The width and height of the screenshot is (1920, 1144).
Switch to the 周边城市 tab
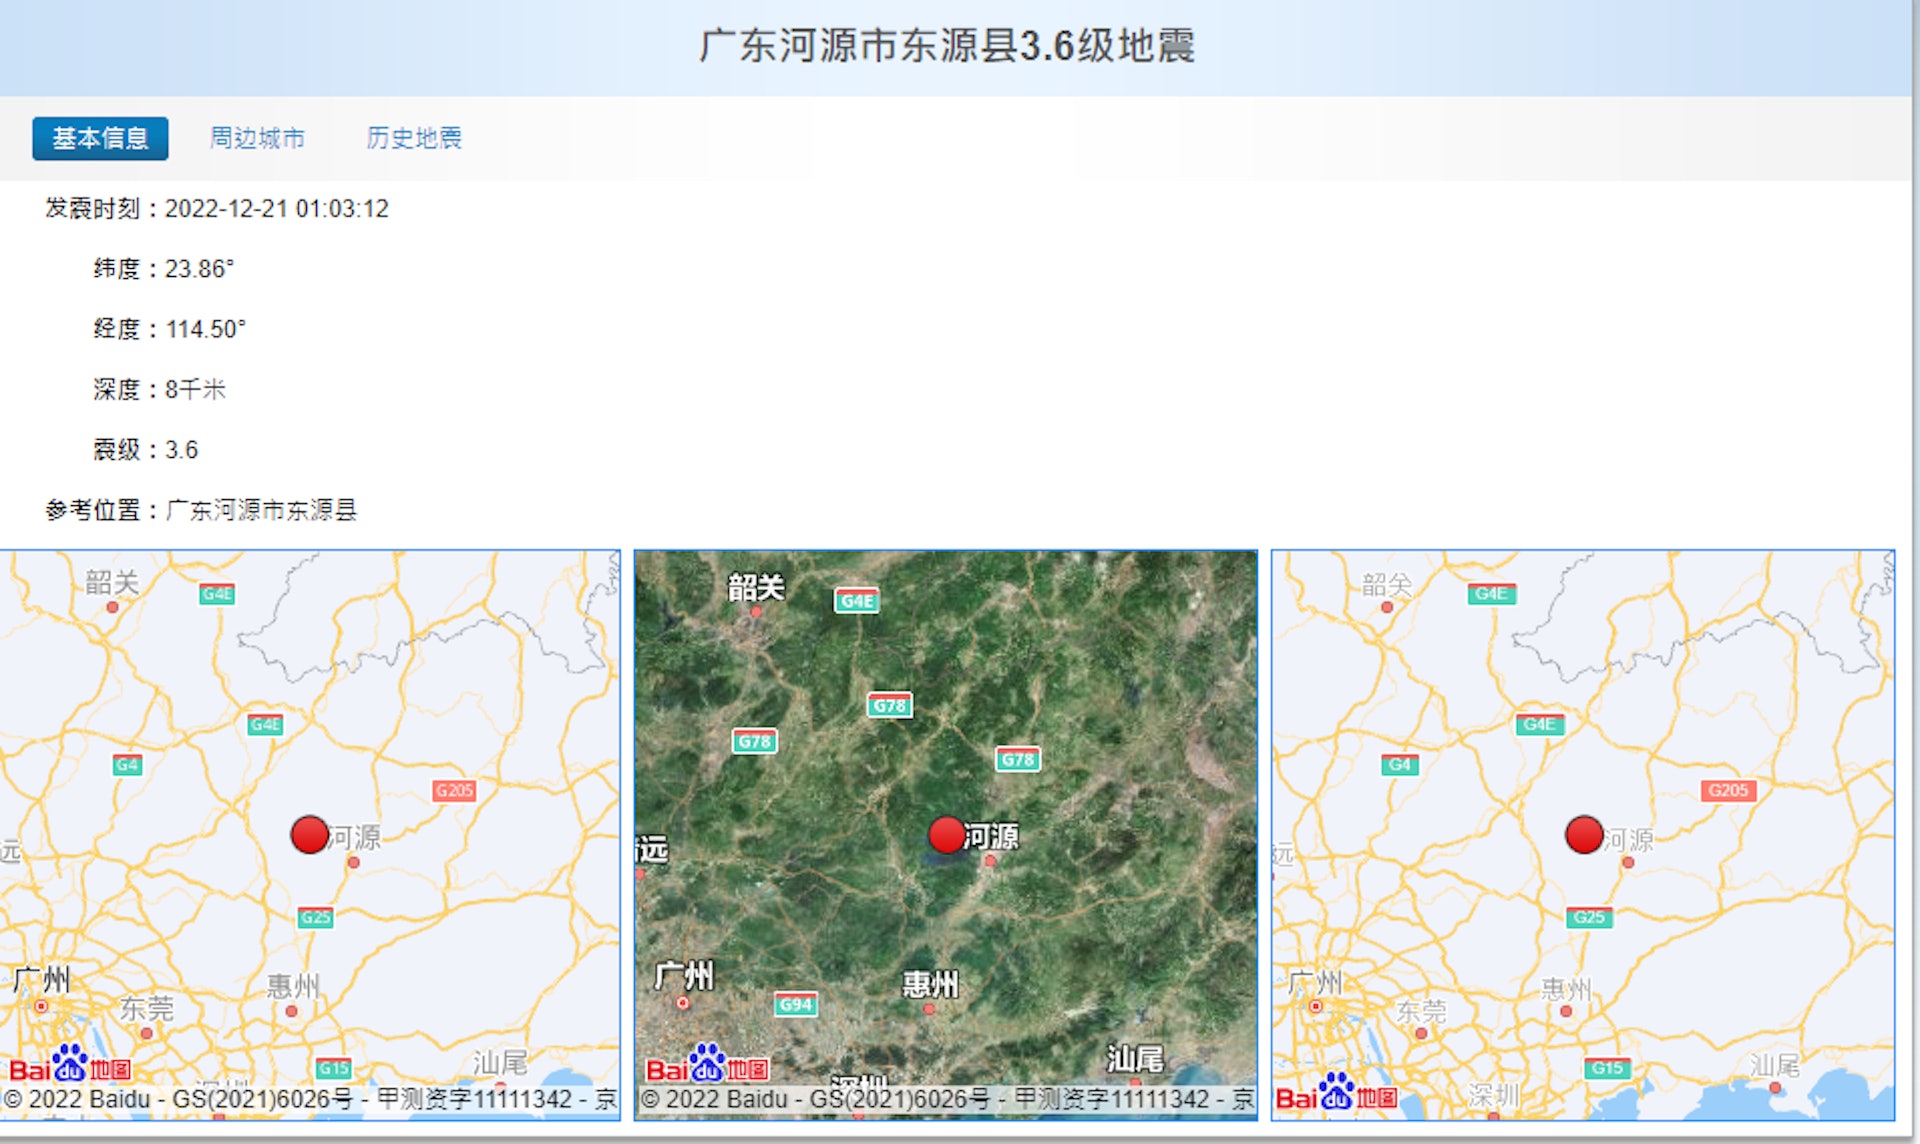(x=257, y=138)
